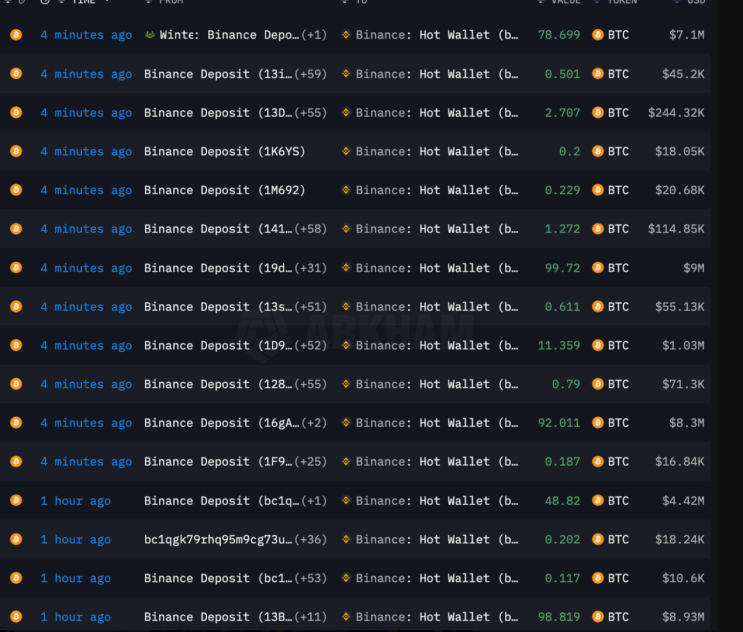Open the Binance Deposit (1K6YS) sender address
The image size is (743, 632).
225,152
